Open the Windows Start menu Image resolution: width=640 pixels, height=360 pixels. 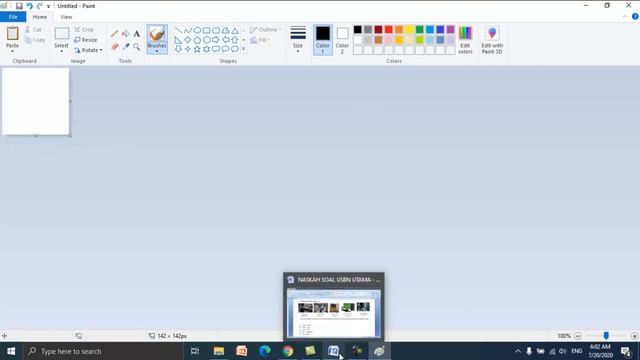[x=11, y=351]
